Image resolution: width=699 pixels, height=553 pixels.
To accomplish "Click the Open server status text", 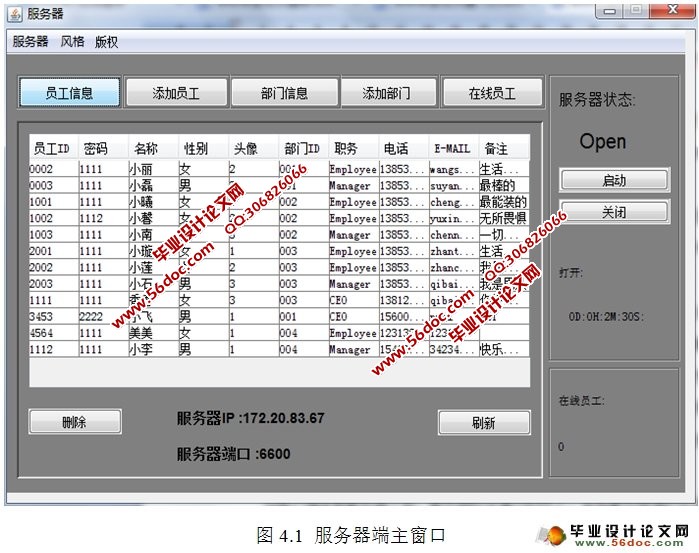I will pos(603,142).
